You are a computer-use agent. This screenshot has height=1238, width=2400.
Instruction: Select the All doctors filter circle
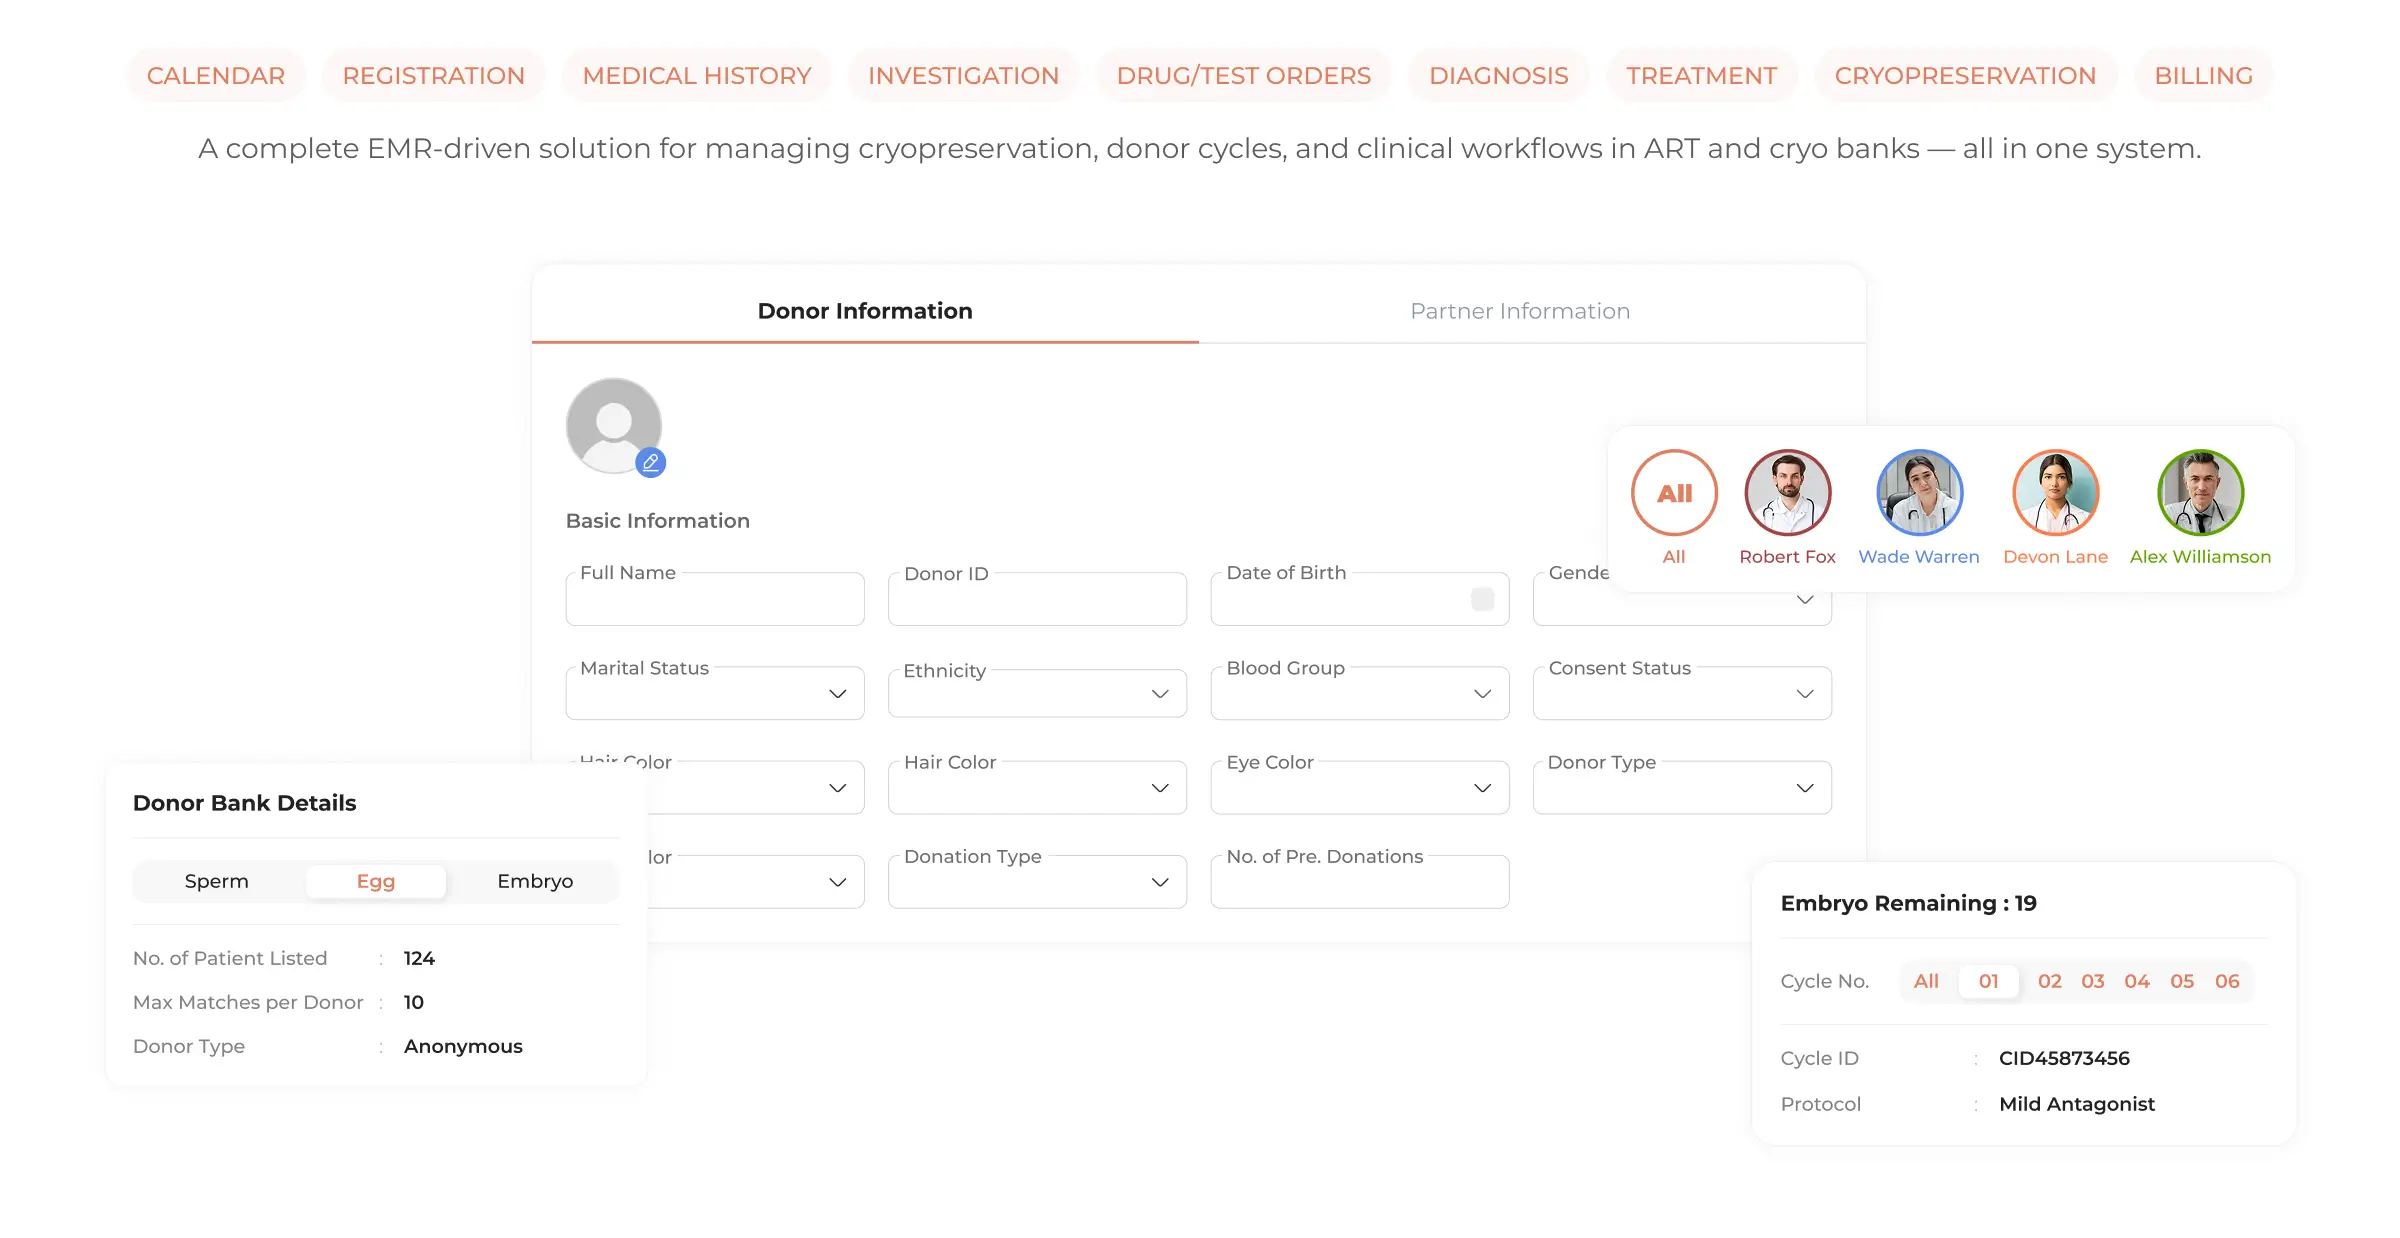[1674, 493]
